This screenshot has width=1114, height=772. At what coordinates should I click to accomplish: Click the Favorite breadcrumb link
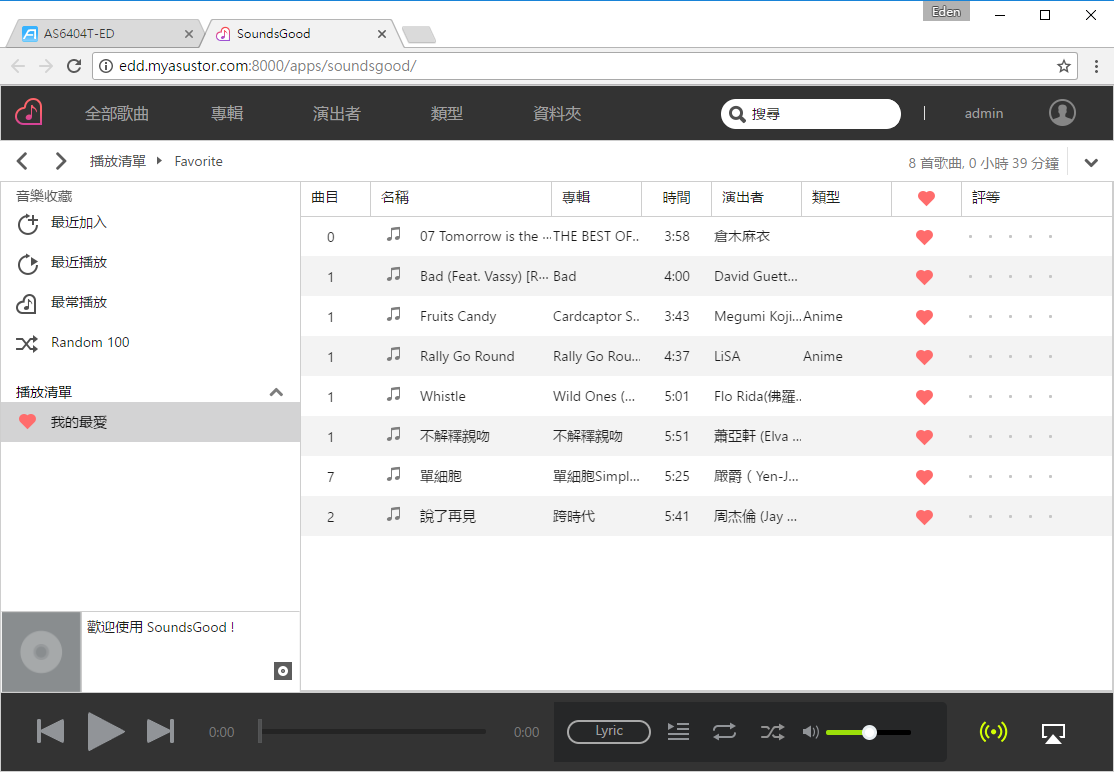pos(198,161)
